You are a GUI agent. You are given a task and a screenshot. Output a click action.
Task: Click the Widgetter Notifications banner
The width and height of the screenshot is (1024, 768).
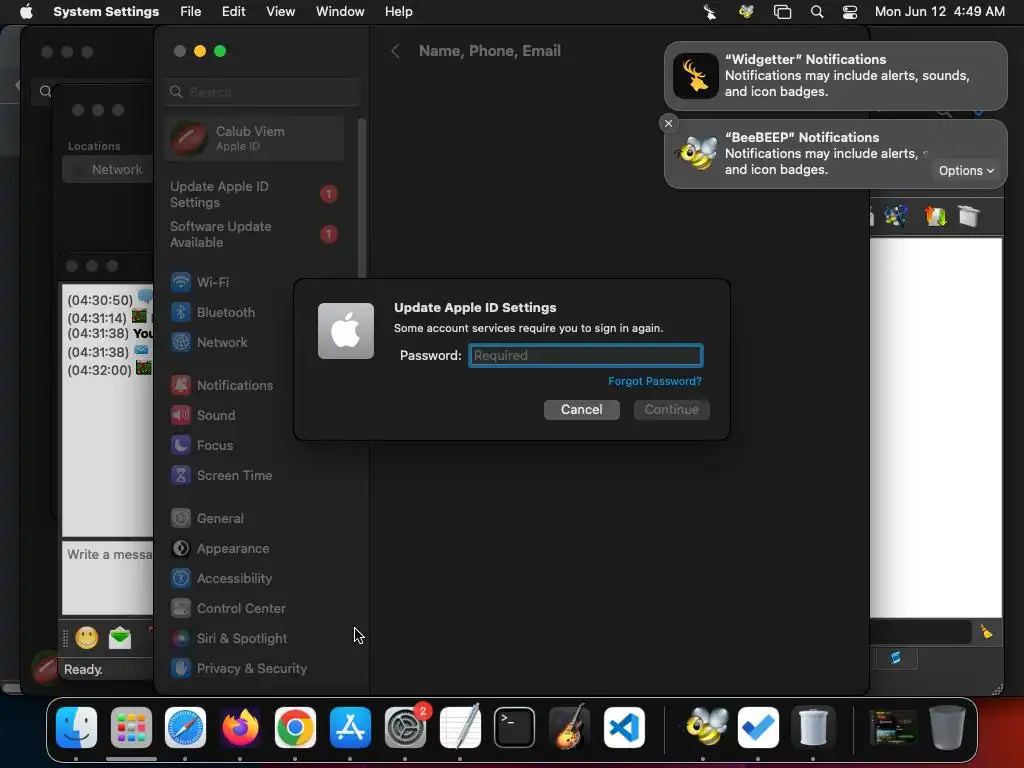click(835, 76)
